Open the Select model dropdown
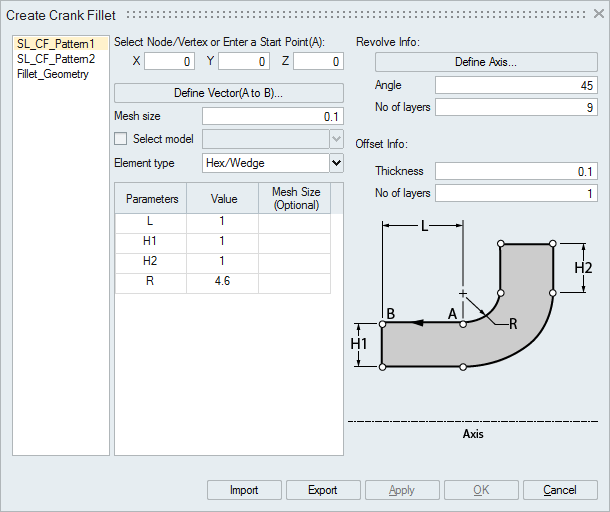Screen dimensions: 610x512 (273, 139)
